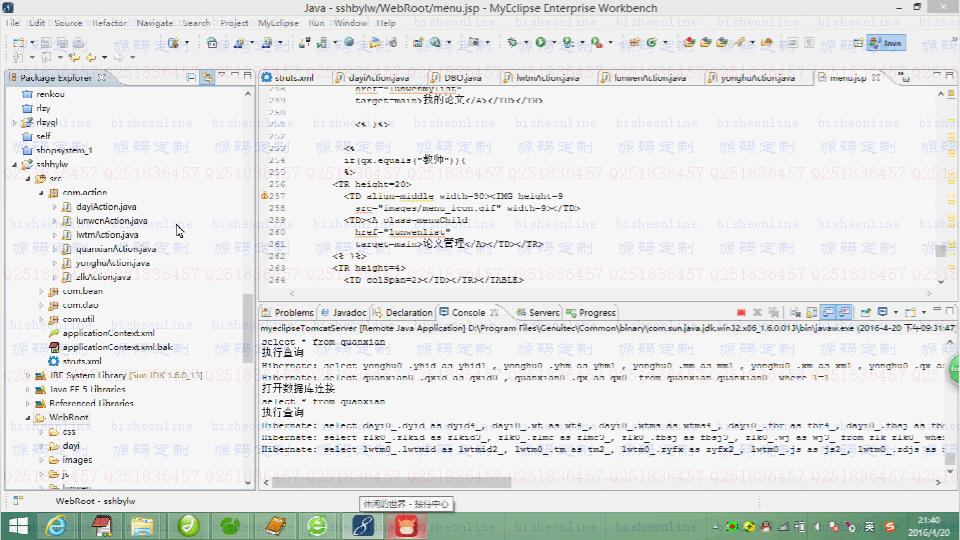Switch to the Problems tab

click(288, 312)
